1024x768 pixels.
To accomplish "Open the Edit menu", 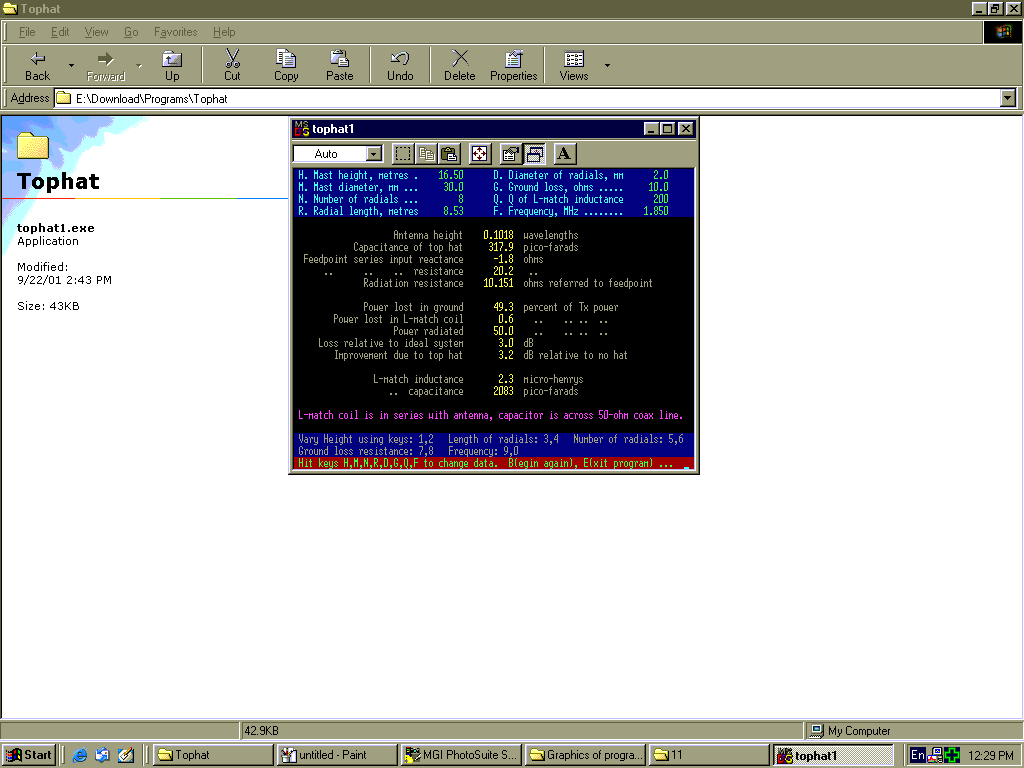I will [x=60, y=32].
